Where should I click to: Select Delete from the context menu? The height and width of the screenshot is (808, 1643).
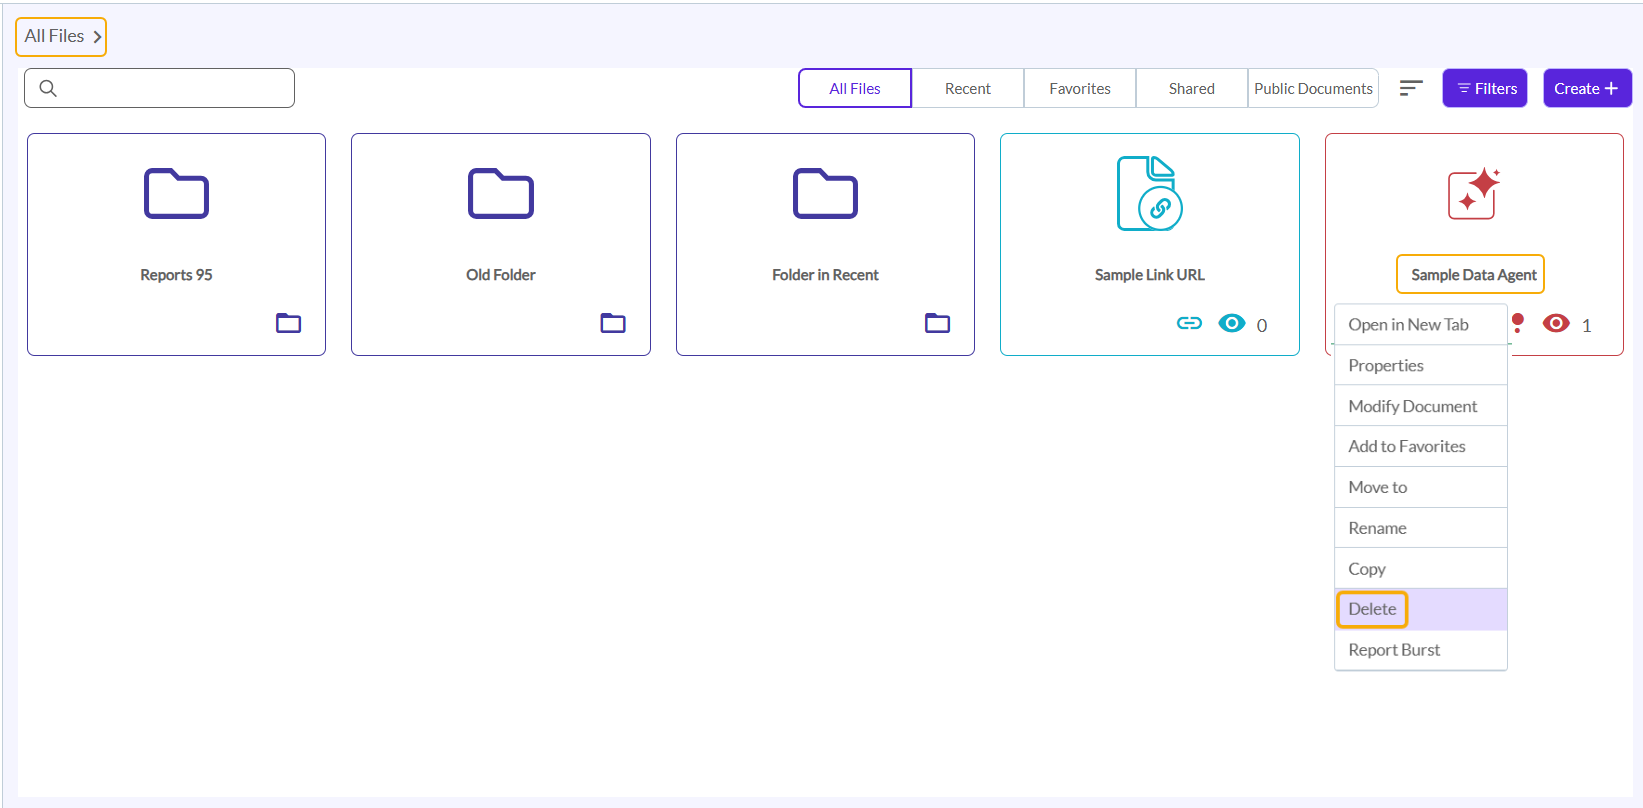(x=1372, y=609)
